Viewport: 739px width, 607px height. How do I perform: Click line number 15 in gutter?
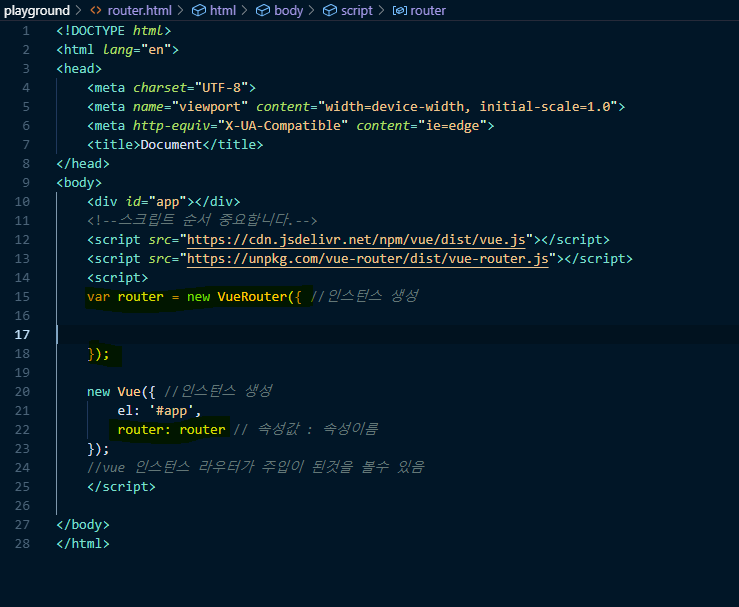coord(22,296)
